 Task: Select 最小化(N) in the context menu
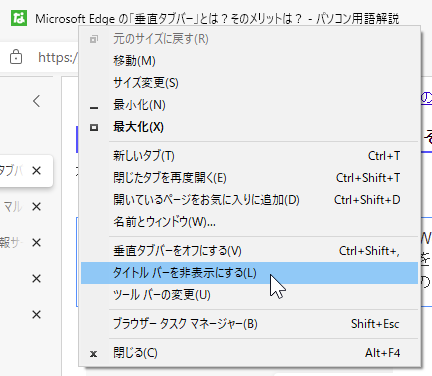click(x=249, y=105)
